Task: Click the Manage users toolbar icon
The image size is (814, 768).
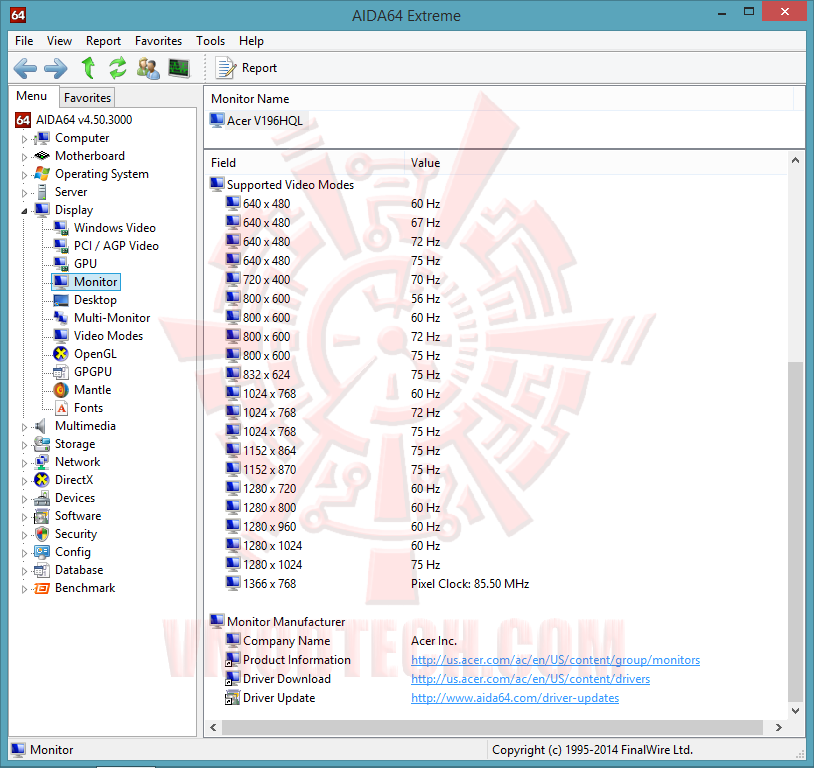Action: 148,68
